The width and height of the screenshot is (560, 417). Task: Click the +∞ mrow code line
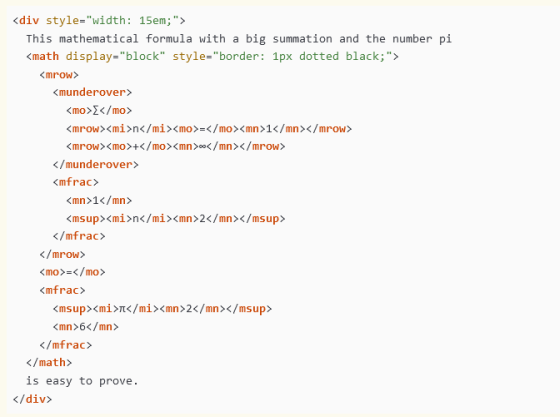175,146
